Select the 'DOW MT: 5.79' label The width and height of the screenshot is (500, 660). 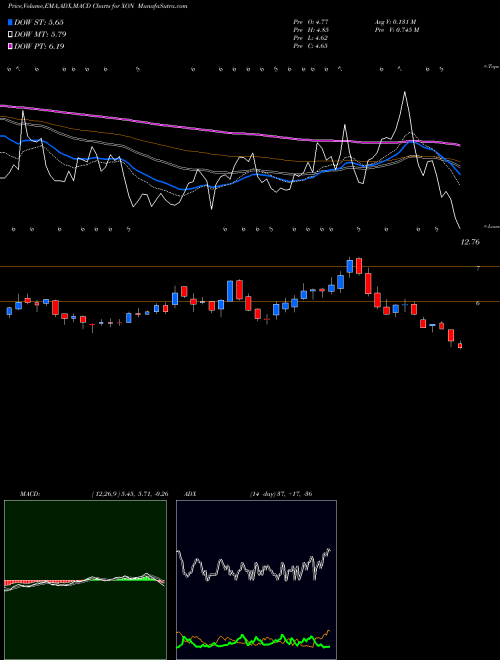click(40, 34)
